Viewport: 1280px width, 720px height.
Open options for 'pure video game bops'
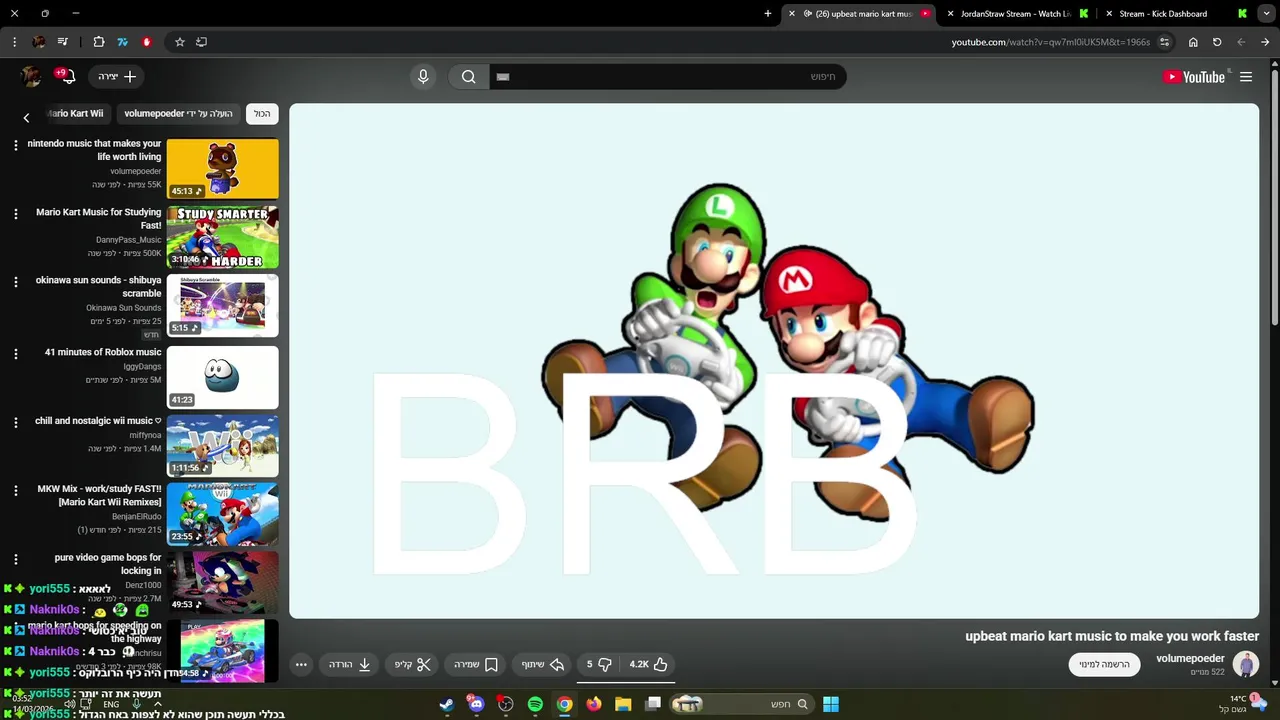(x=15, y=559)
